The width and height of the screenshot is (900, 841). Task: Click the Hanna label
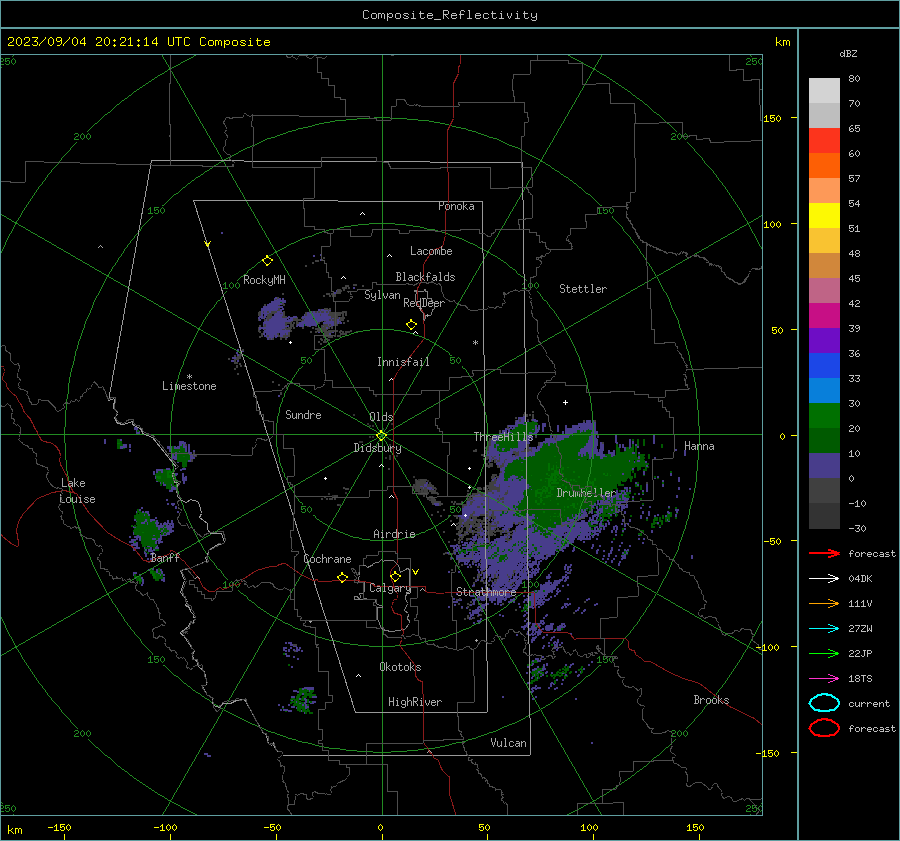pos(699,446)
